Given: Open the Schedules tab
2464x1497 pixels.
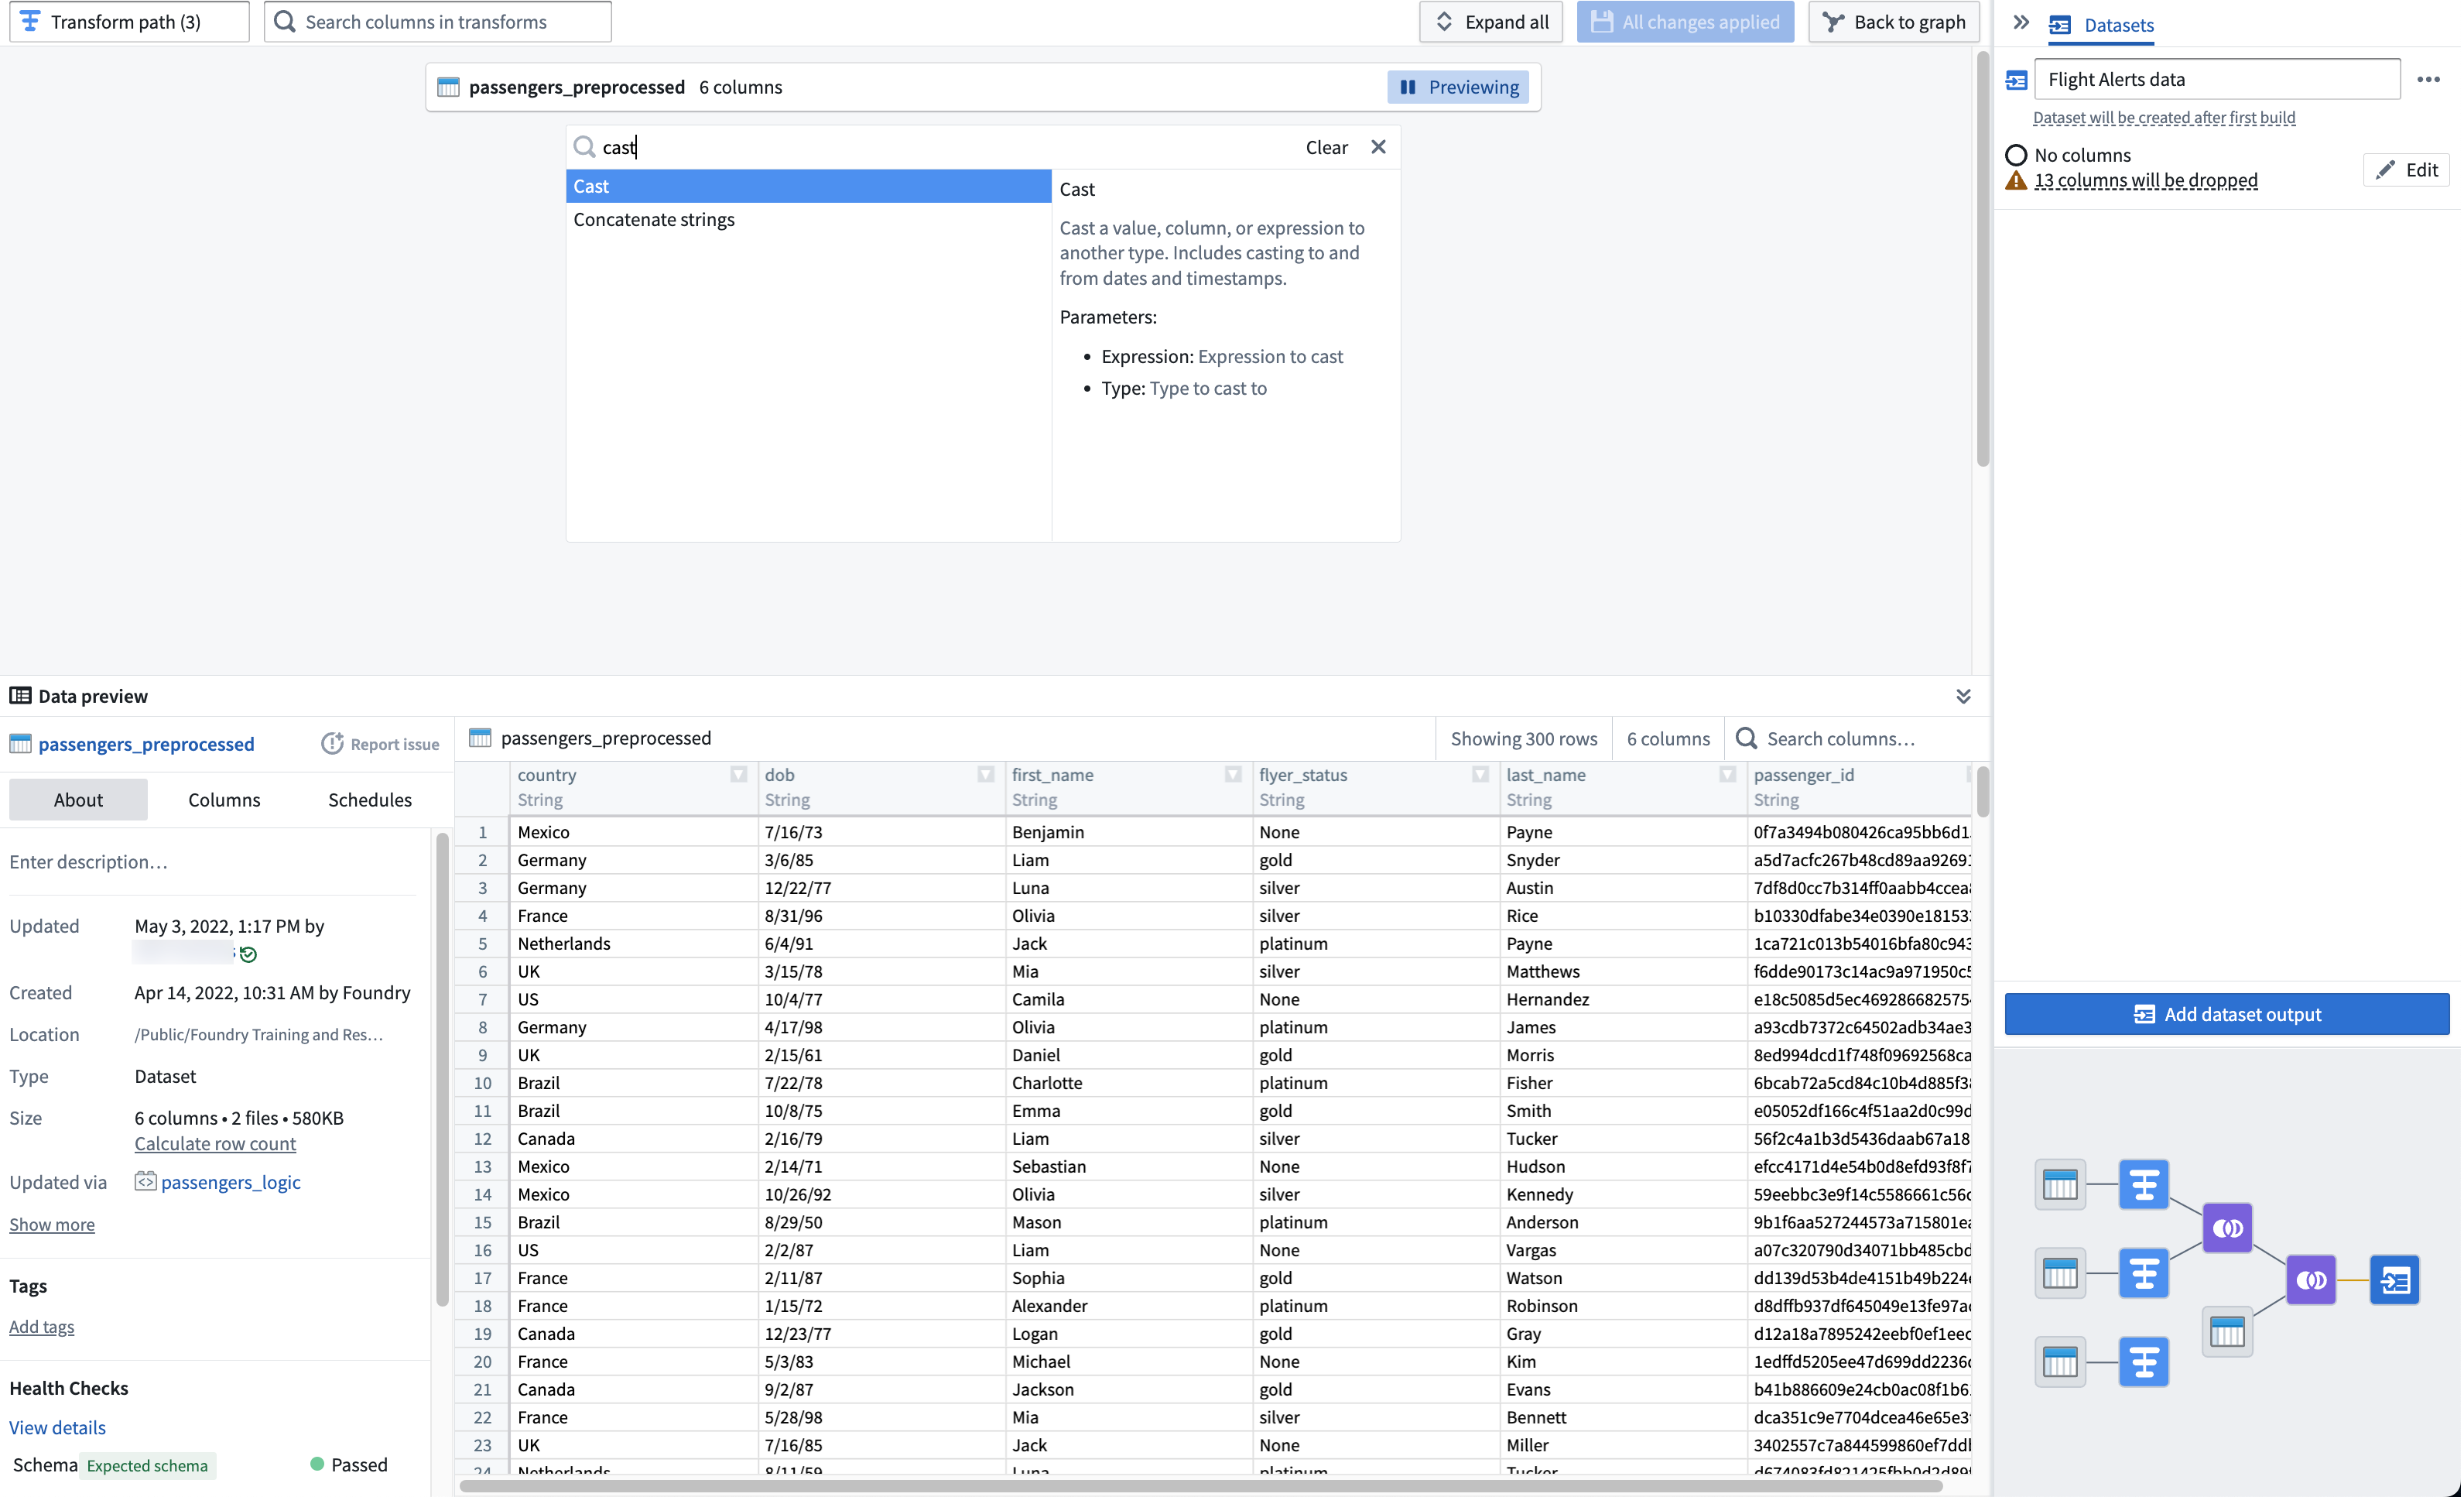Looking at the screenshot, I should tap(369, 799).
